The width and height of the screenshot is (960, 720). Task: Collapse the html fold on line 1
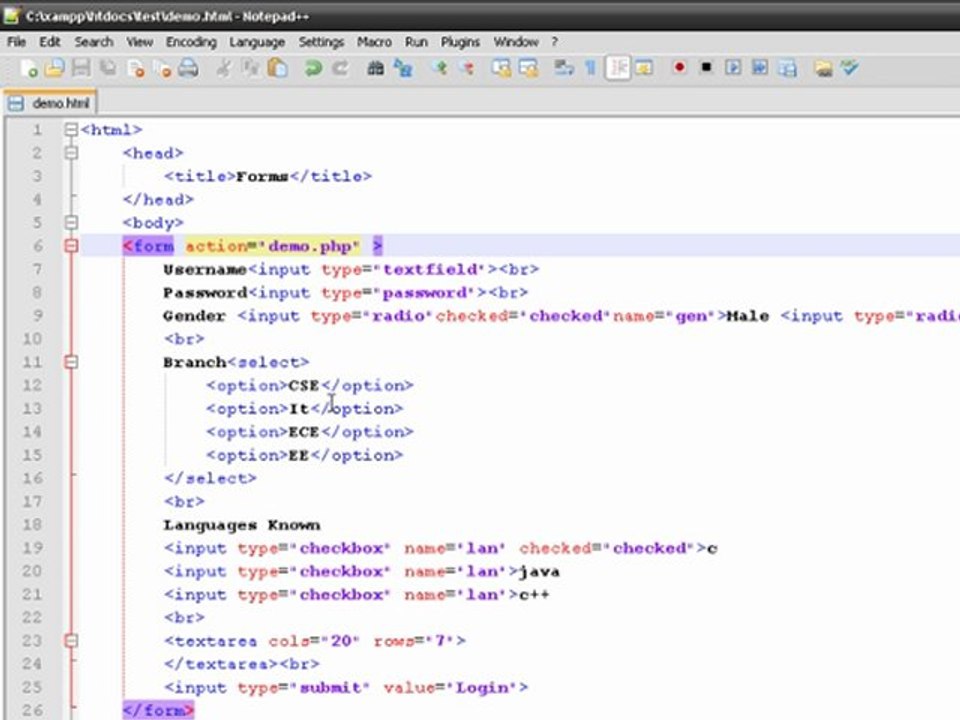[x=71, y=130]
